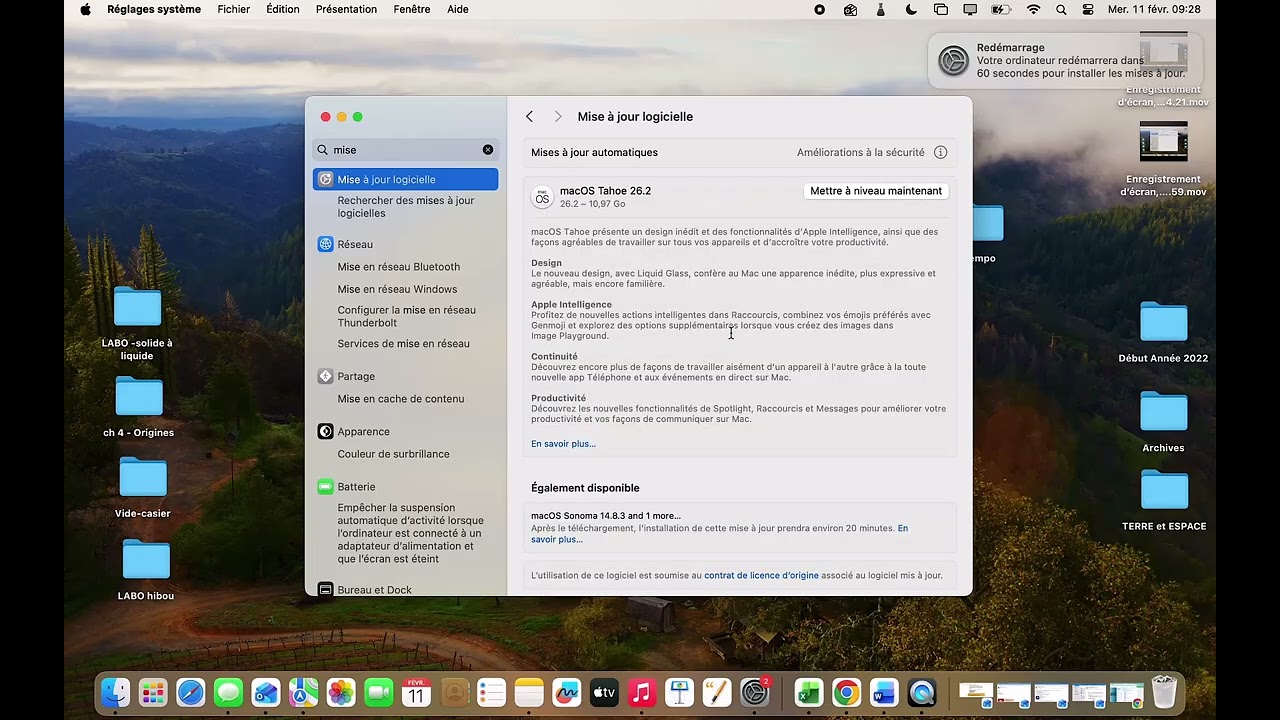Screen dimensions: 1280x720
Task: Open Contacts app in the dock
Action: point(454,692)
